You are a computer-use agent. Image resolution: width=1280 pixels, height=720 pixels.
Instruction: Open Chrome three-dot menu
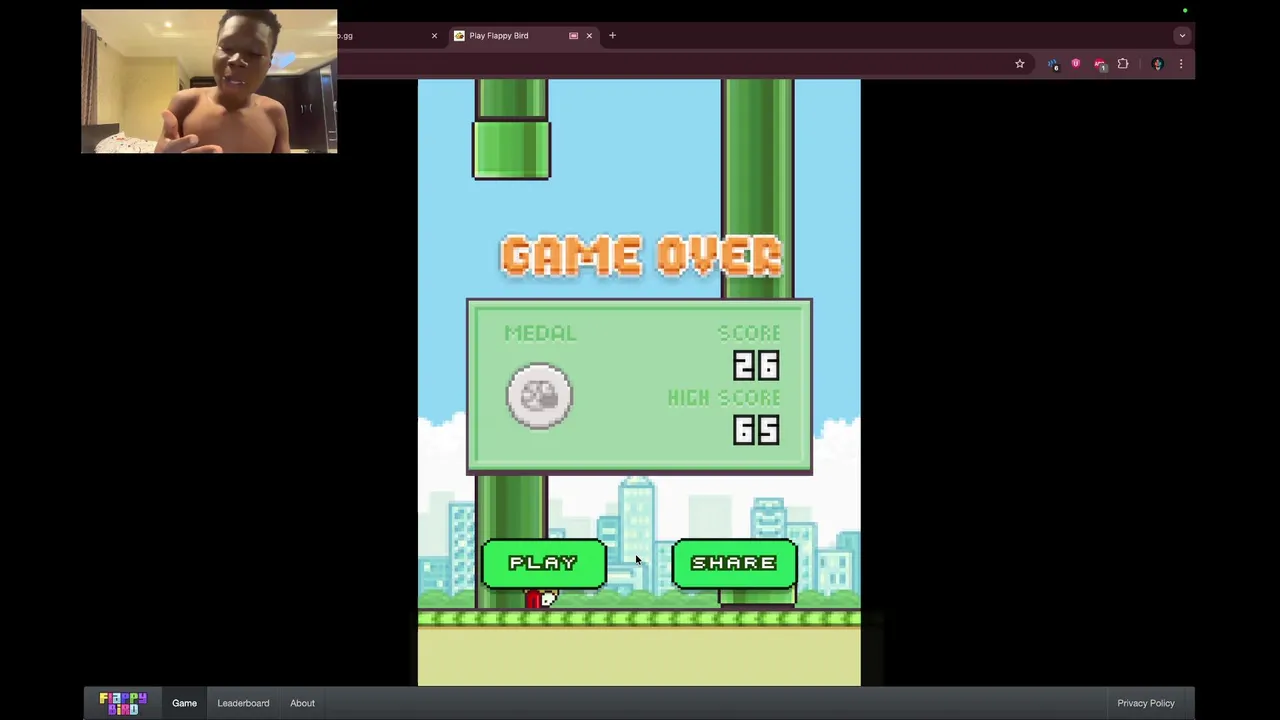(1181, 64)
